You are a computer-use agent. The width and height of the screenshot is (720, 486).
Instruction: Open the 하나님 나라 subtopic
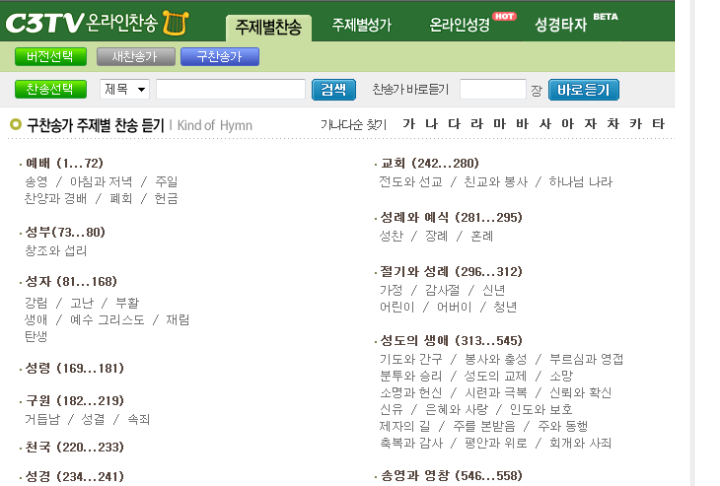tap(581, 181)
